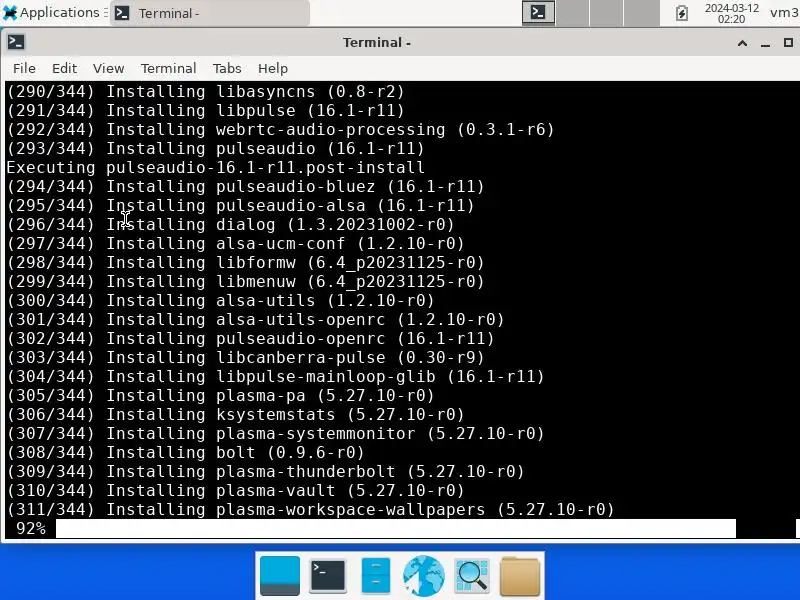Open the Terminal menu

(168, 68)
